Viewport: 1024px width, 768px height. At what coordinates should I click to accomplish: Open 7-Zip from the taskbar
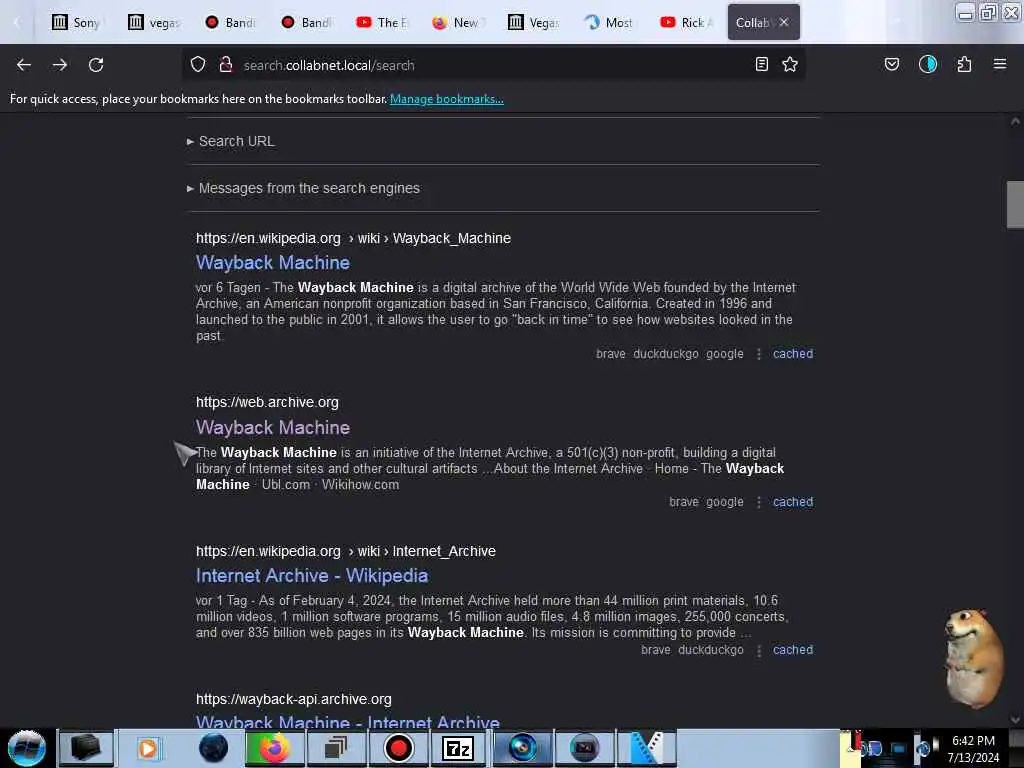pyautogui.click(x=458, y=748)
